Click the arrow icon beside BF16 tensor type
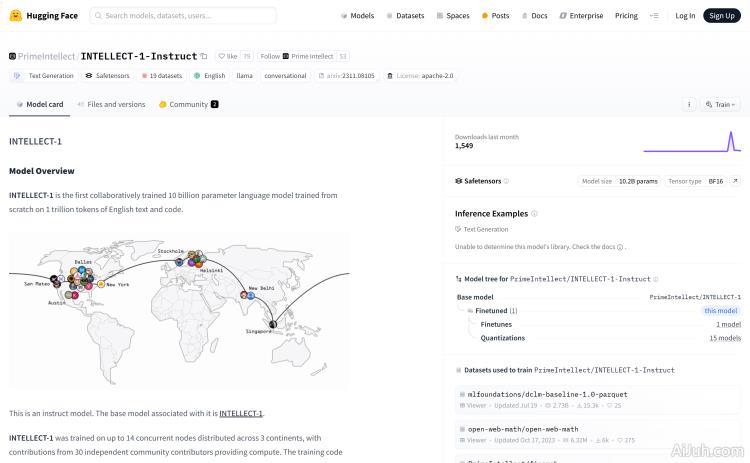 coord(735,181)
